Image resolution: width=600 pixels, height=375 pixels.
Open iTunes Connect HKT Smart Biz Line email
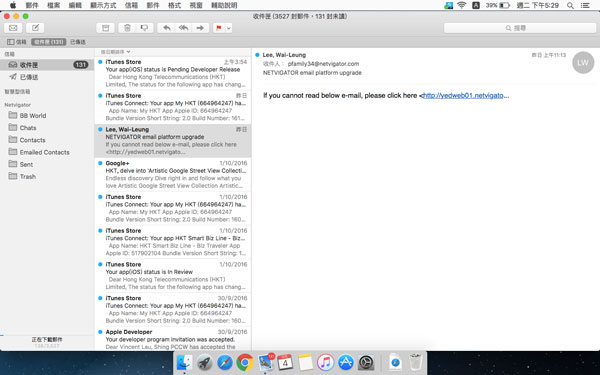tap(173, 242)
